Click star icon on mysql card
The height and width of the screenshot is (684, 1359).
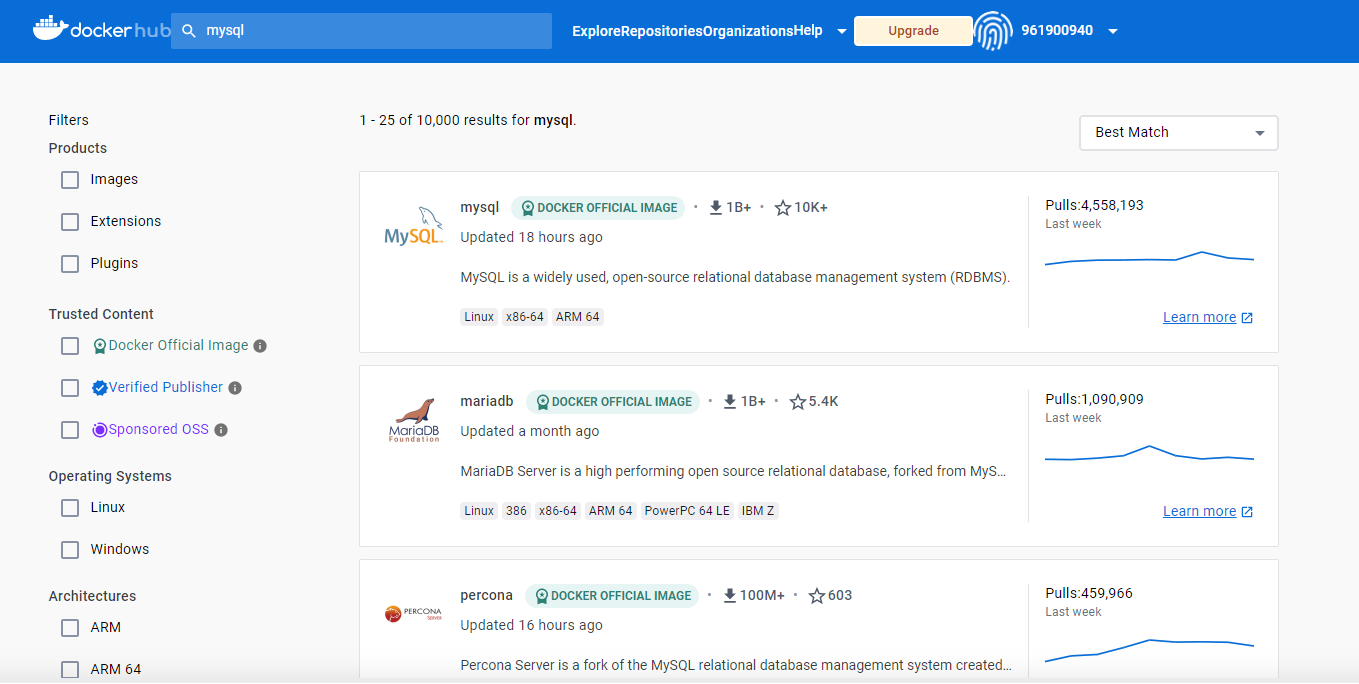(x=783, y=208)
